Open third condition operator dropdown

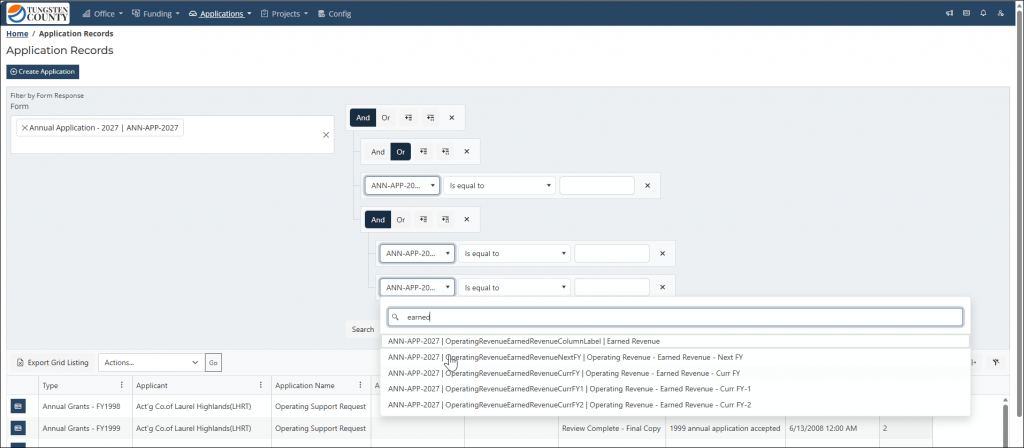(x=514, y=287)
